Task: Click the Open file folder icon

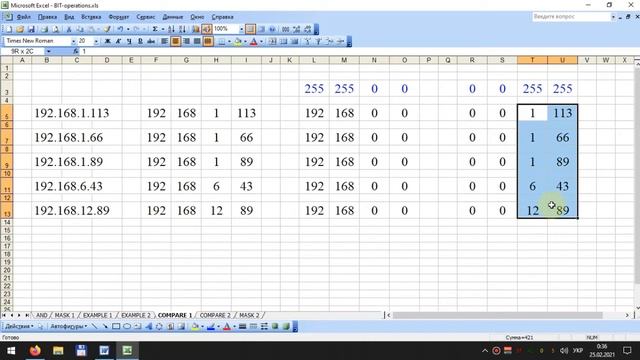Action: tap(20, 29)
